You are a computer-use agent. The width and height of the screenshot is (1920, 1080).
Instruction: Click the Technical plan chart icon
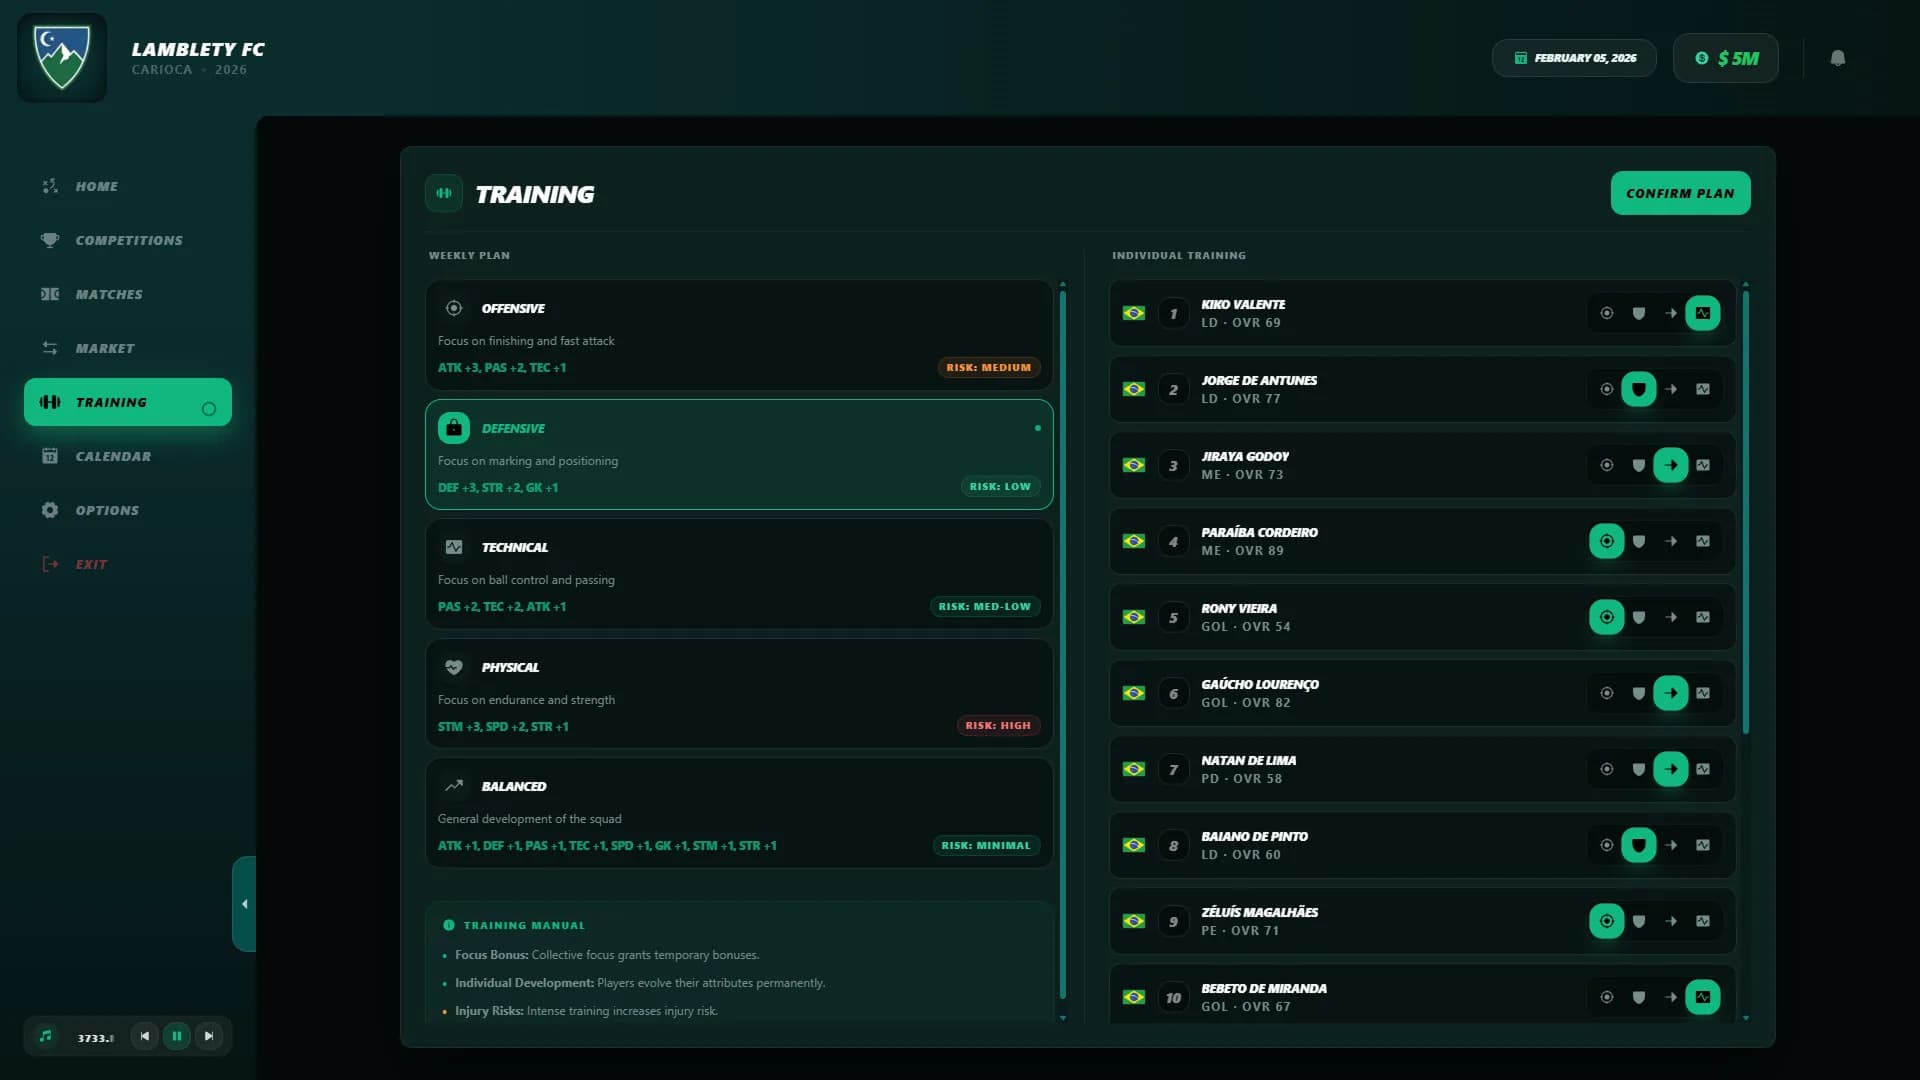coord(454,547)
